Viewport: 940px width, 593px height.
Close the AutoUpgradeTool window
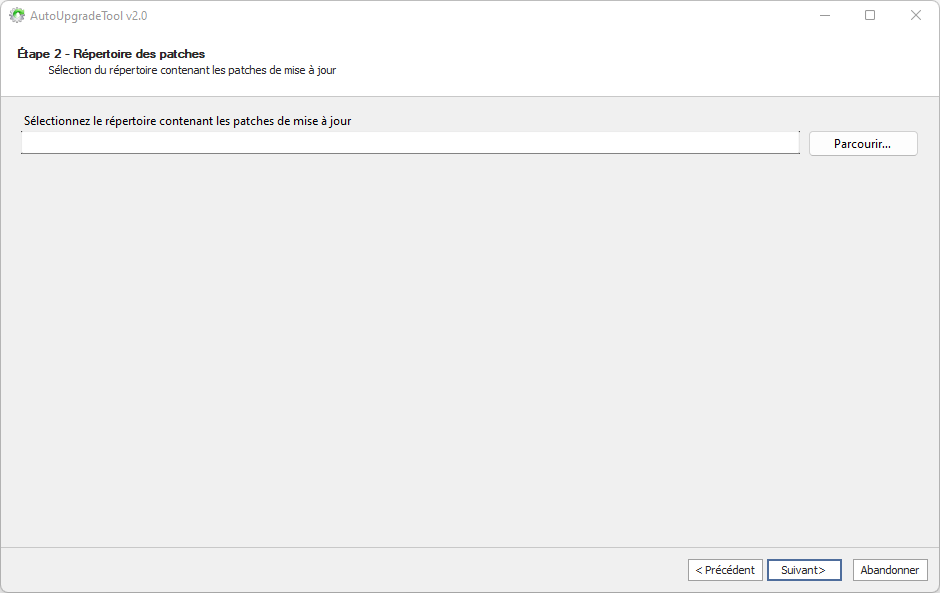[x=915, y=15]
